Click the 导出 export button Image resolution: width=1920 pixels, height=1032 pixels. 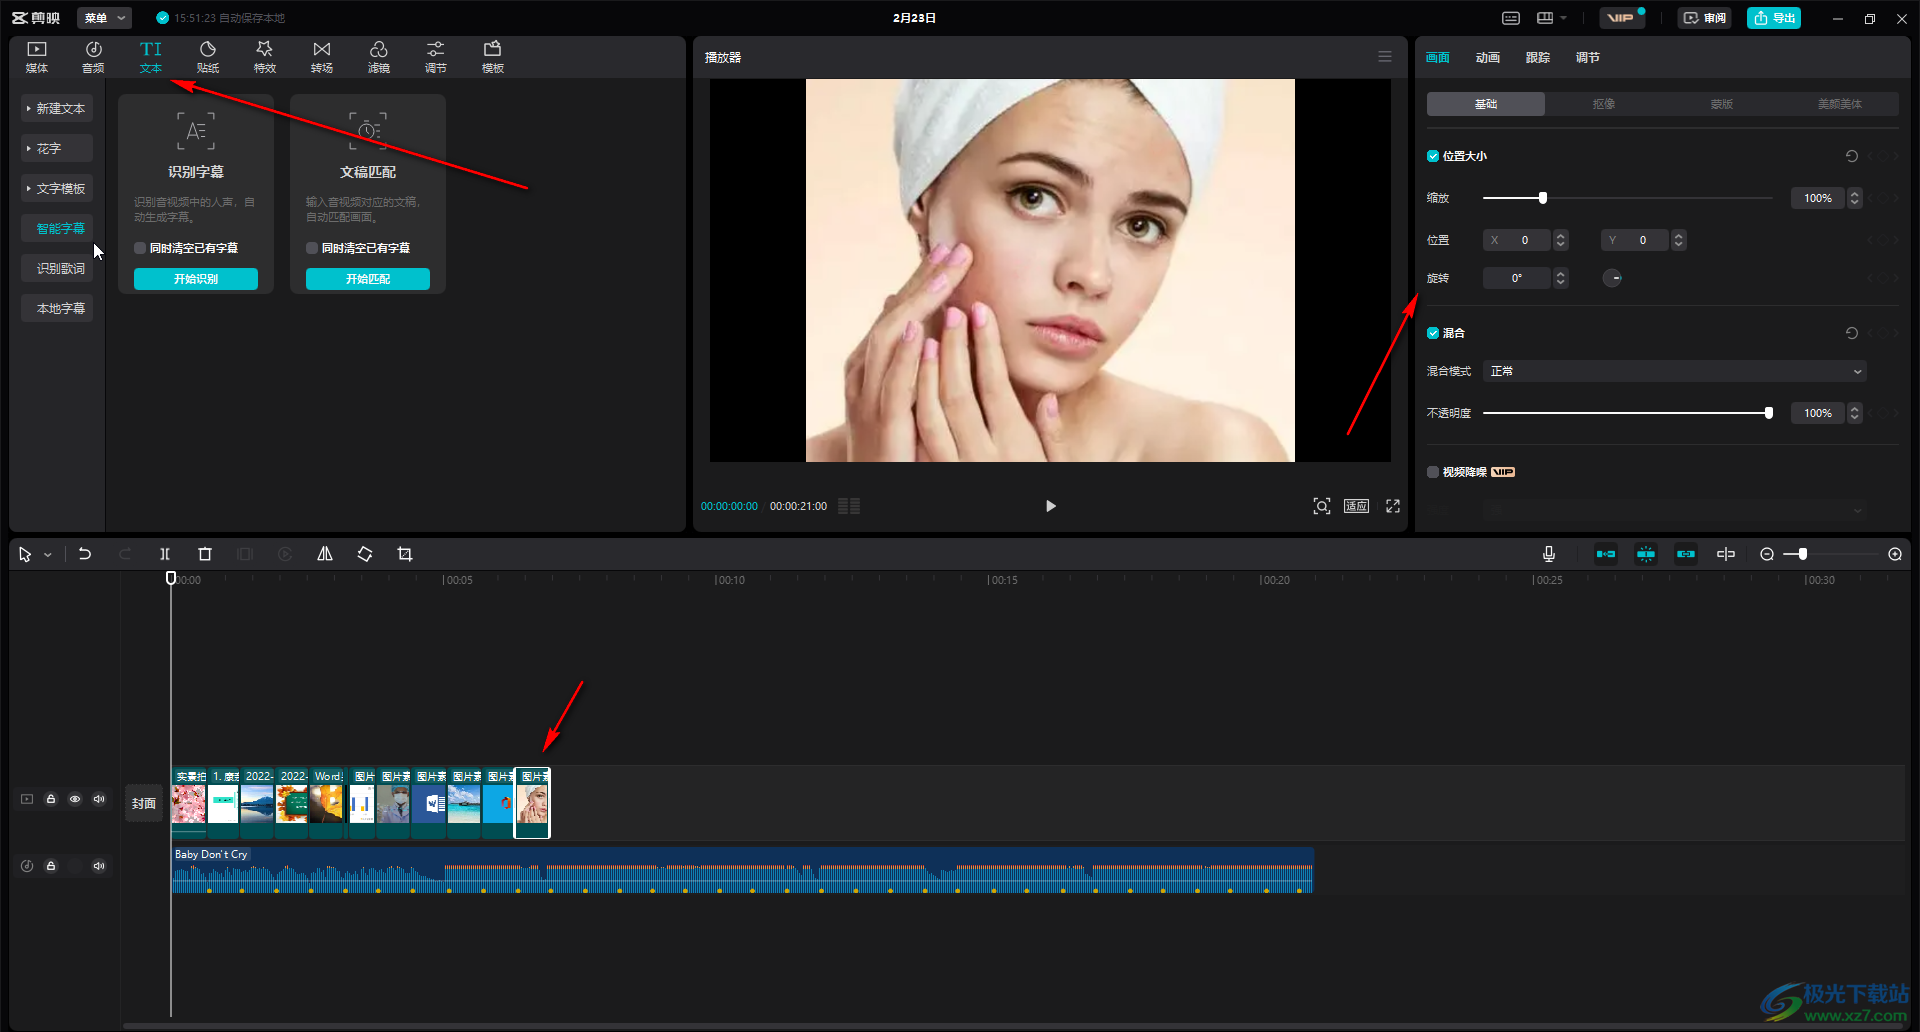pos(1774,18)
